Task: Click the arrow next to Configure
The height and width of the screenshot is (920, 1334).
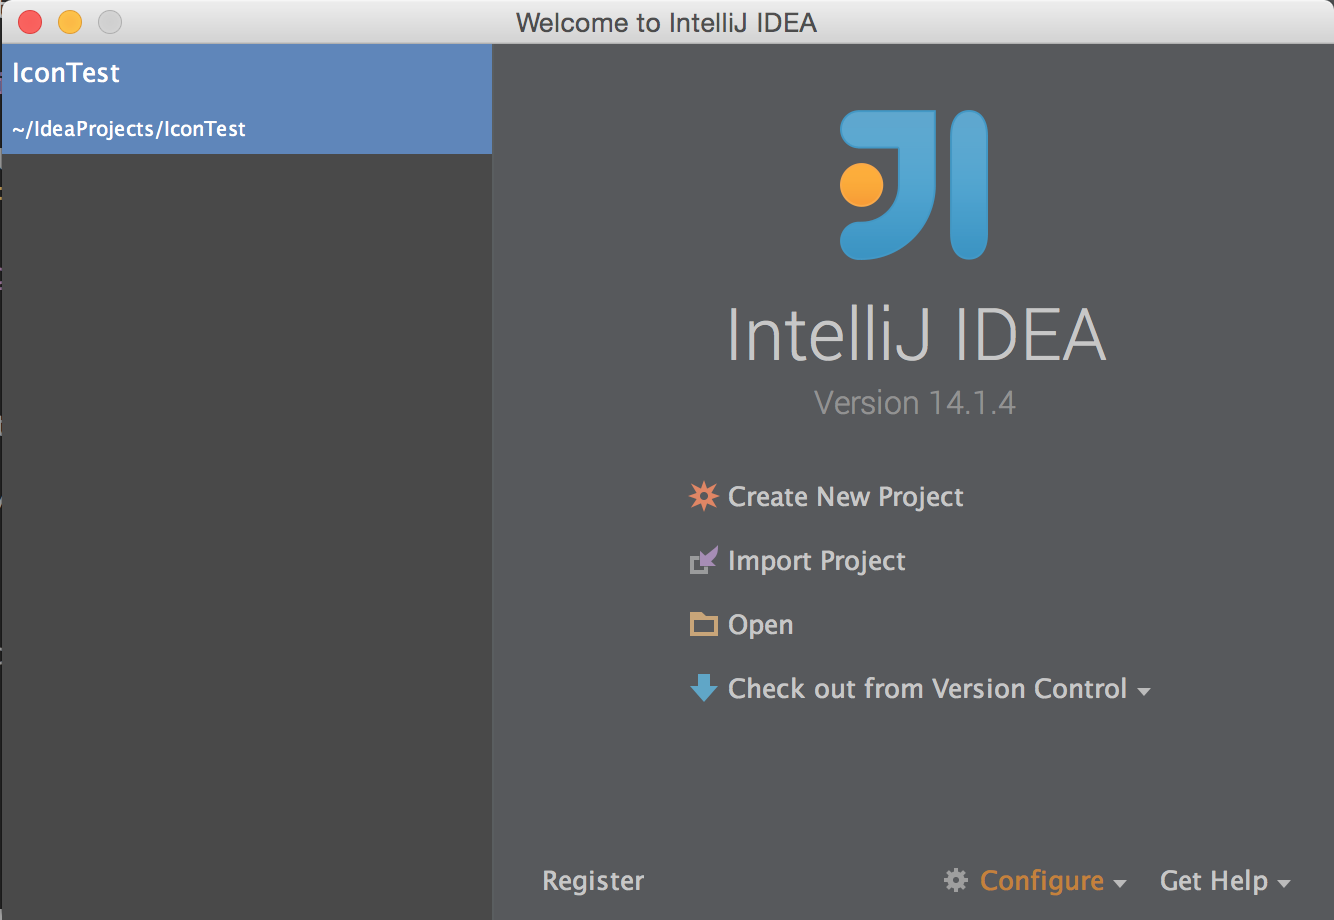Action: (1120, 883)
